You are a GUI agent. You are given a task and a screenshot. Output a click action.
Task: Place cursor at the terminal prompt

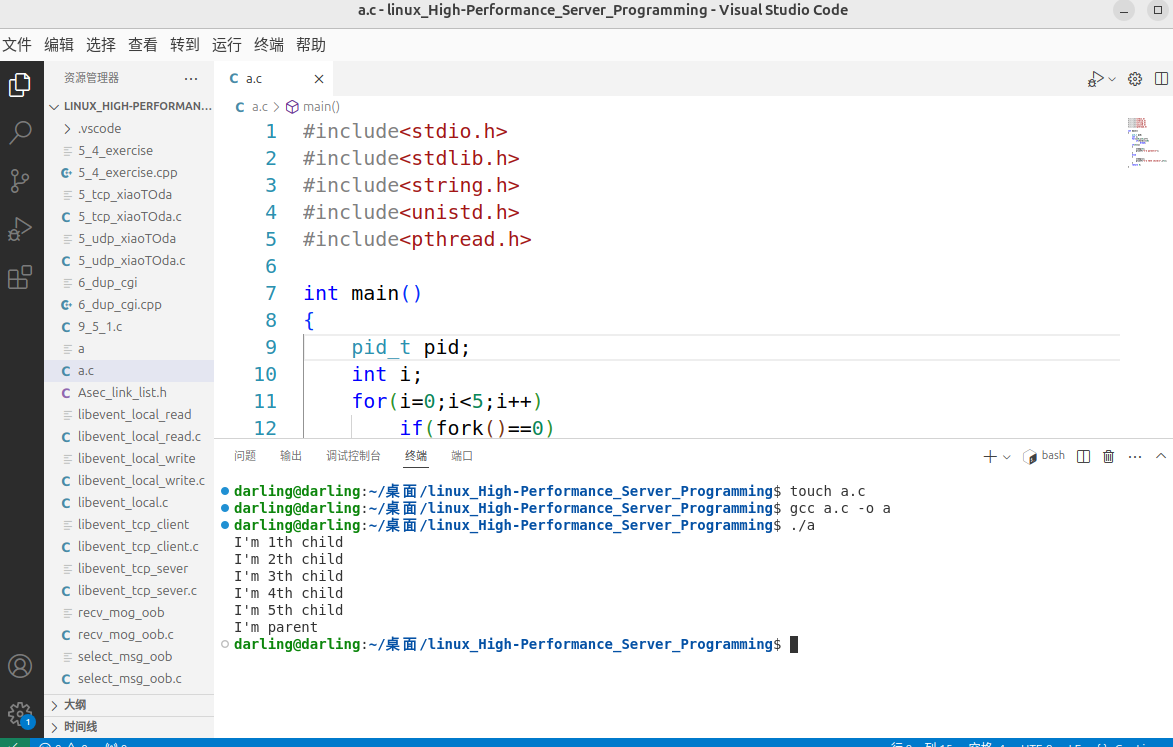pos(794,645)
